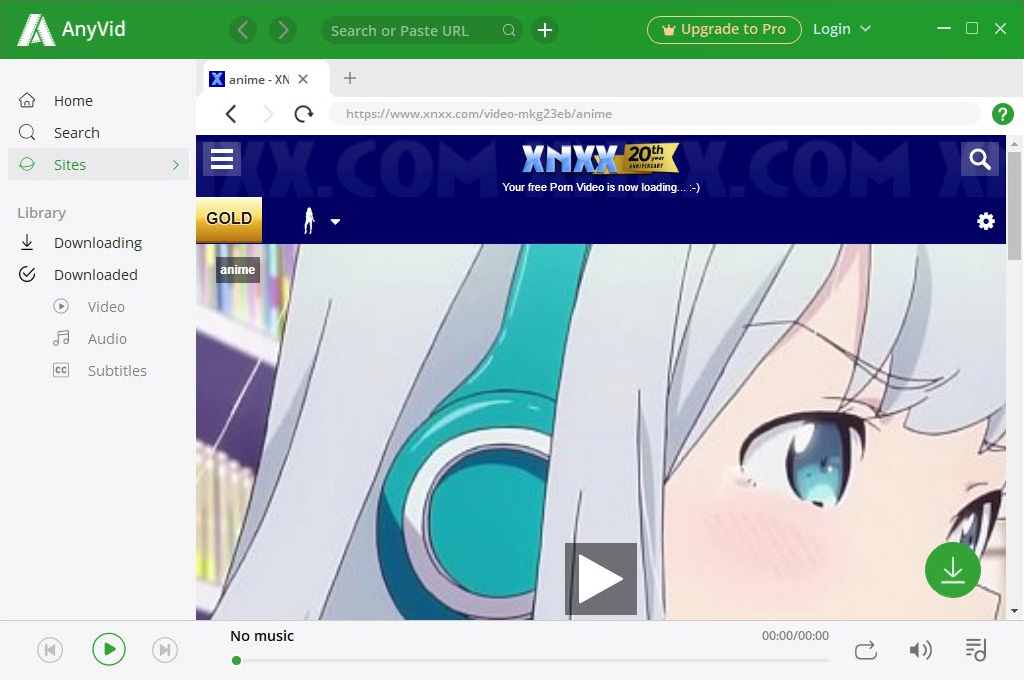Skip to the next track
The image size is (1024, 680).
[165, 650]
